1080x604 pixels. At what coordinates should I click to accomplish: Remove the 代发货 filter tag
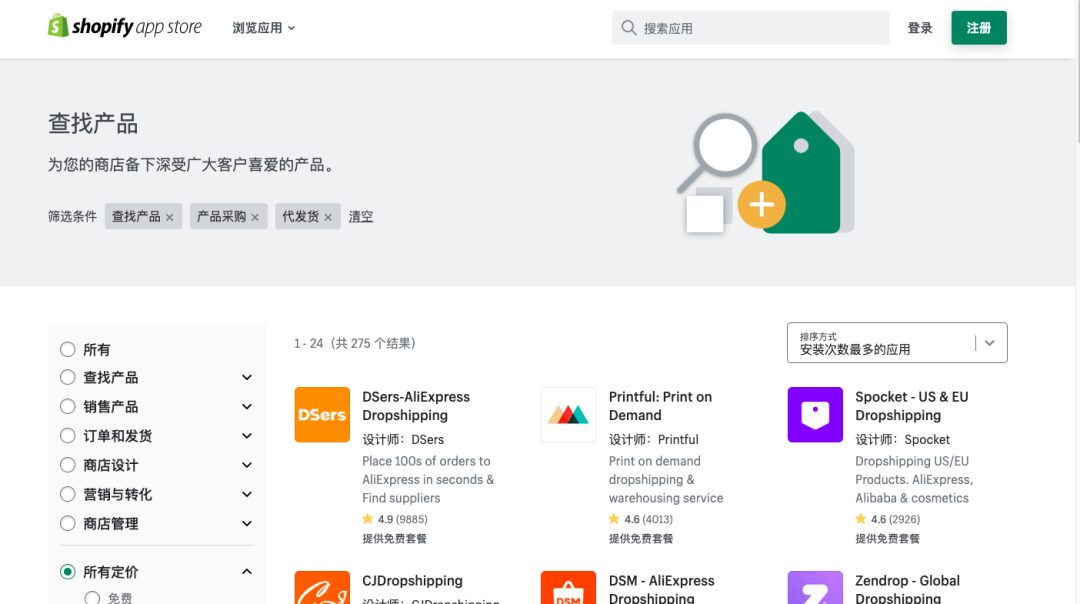click(x=328, y=217)
